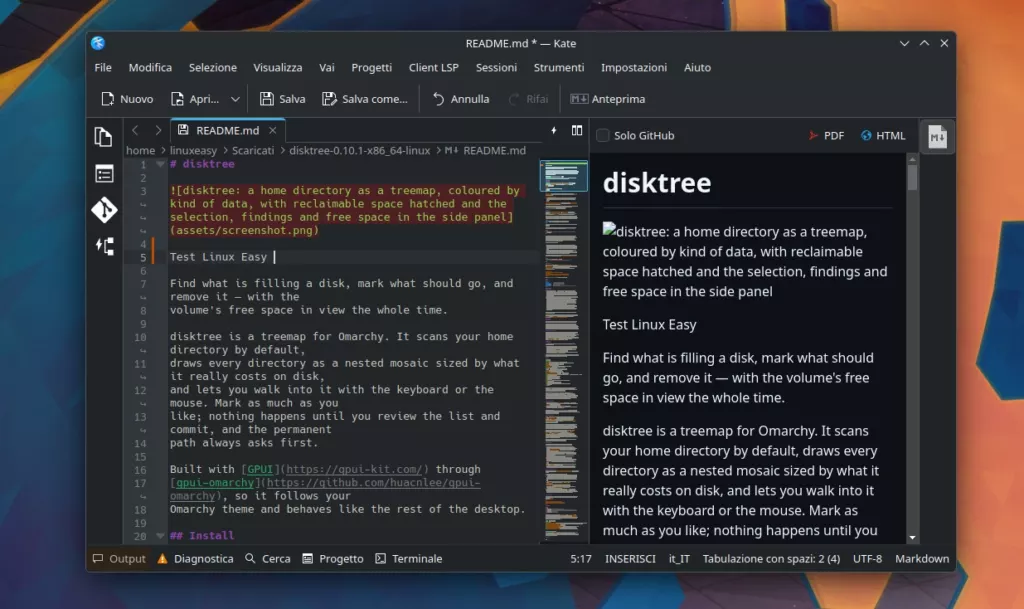Click the 'Keep above' window chevron up button
This screenshot has height=609, width=1024.
point(924,43)
